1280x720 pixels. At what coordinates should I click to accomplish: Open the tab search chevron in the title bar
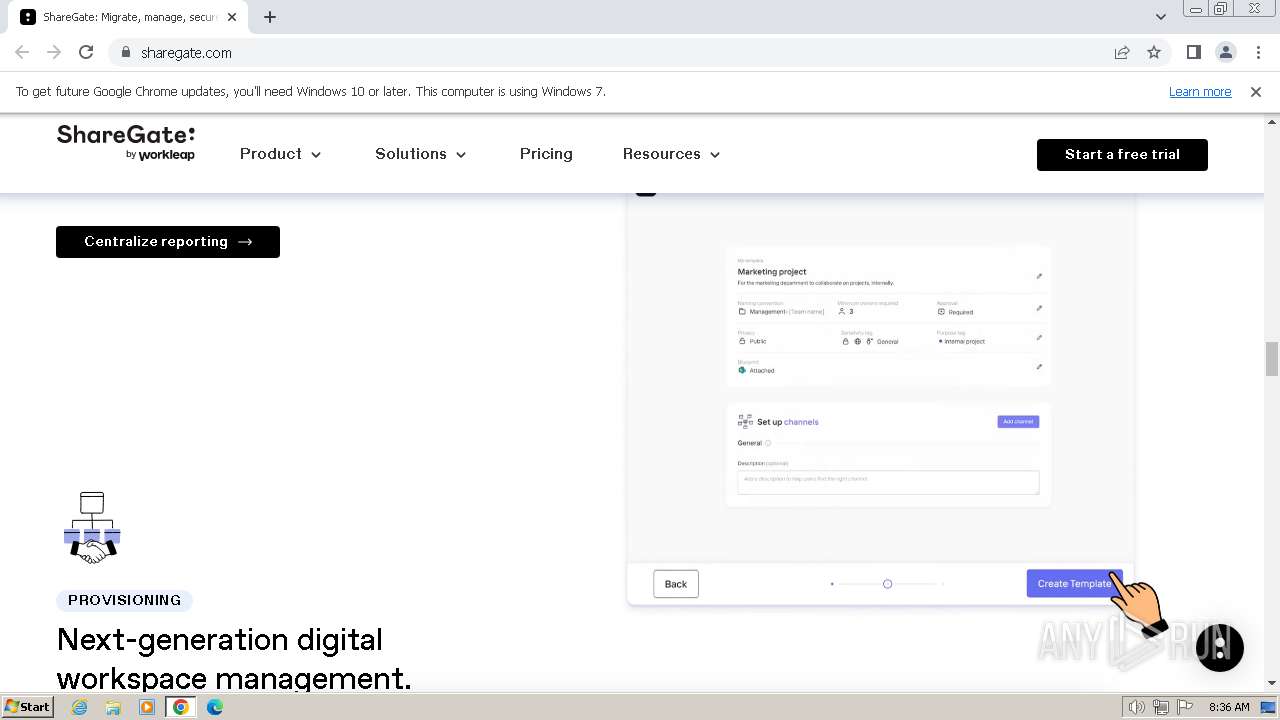[x=1160, y=17]
